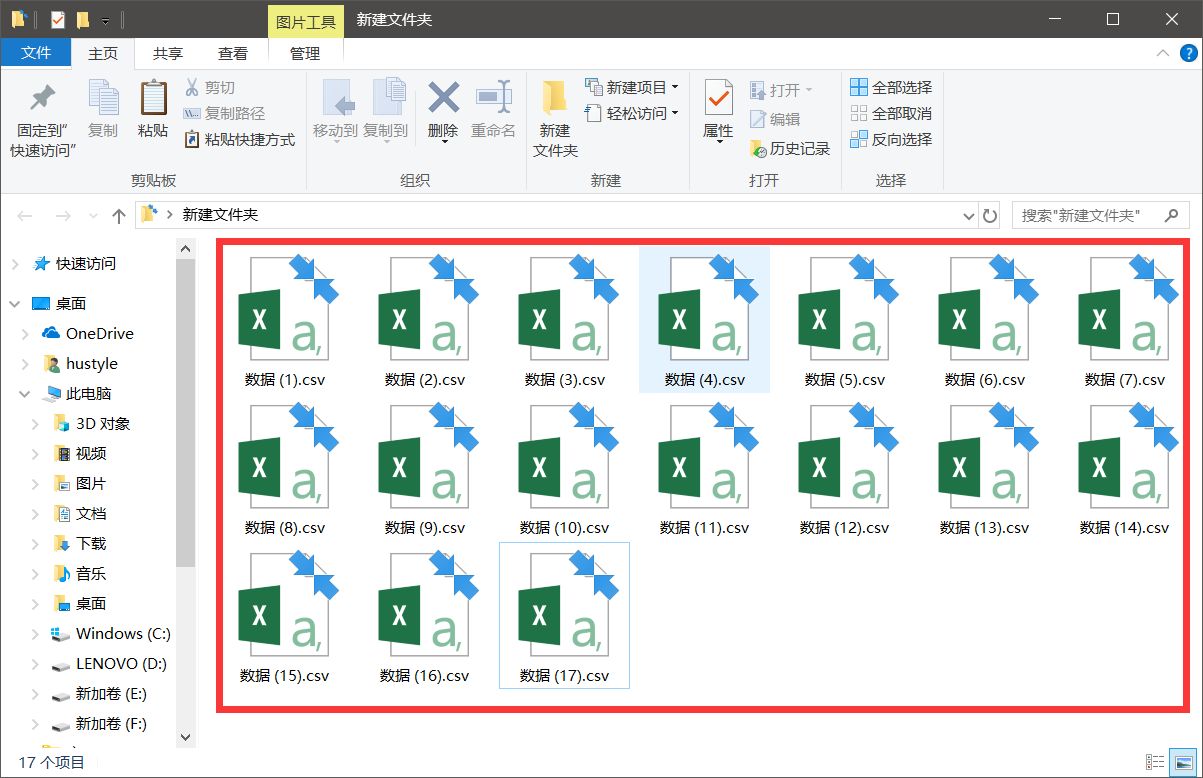Click the Pin to Quick access icon
The height and width of the screenshot is (778, 1203).
click(x=42, y=98)
